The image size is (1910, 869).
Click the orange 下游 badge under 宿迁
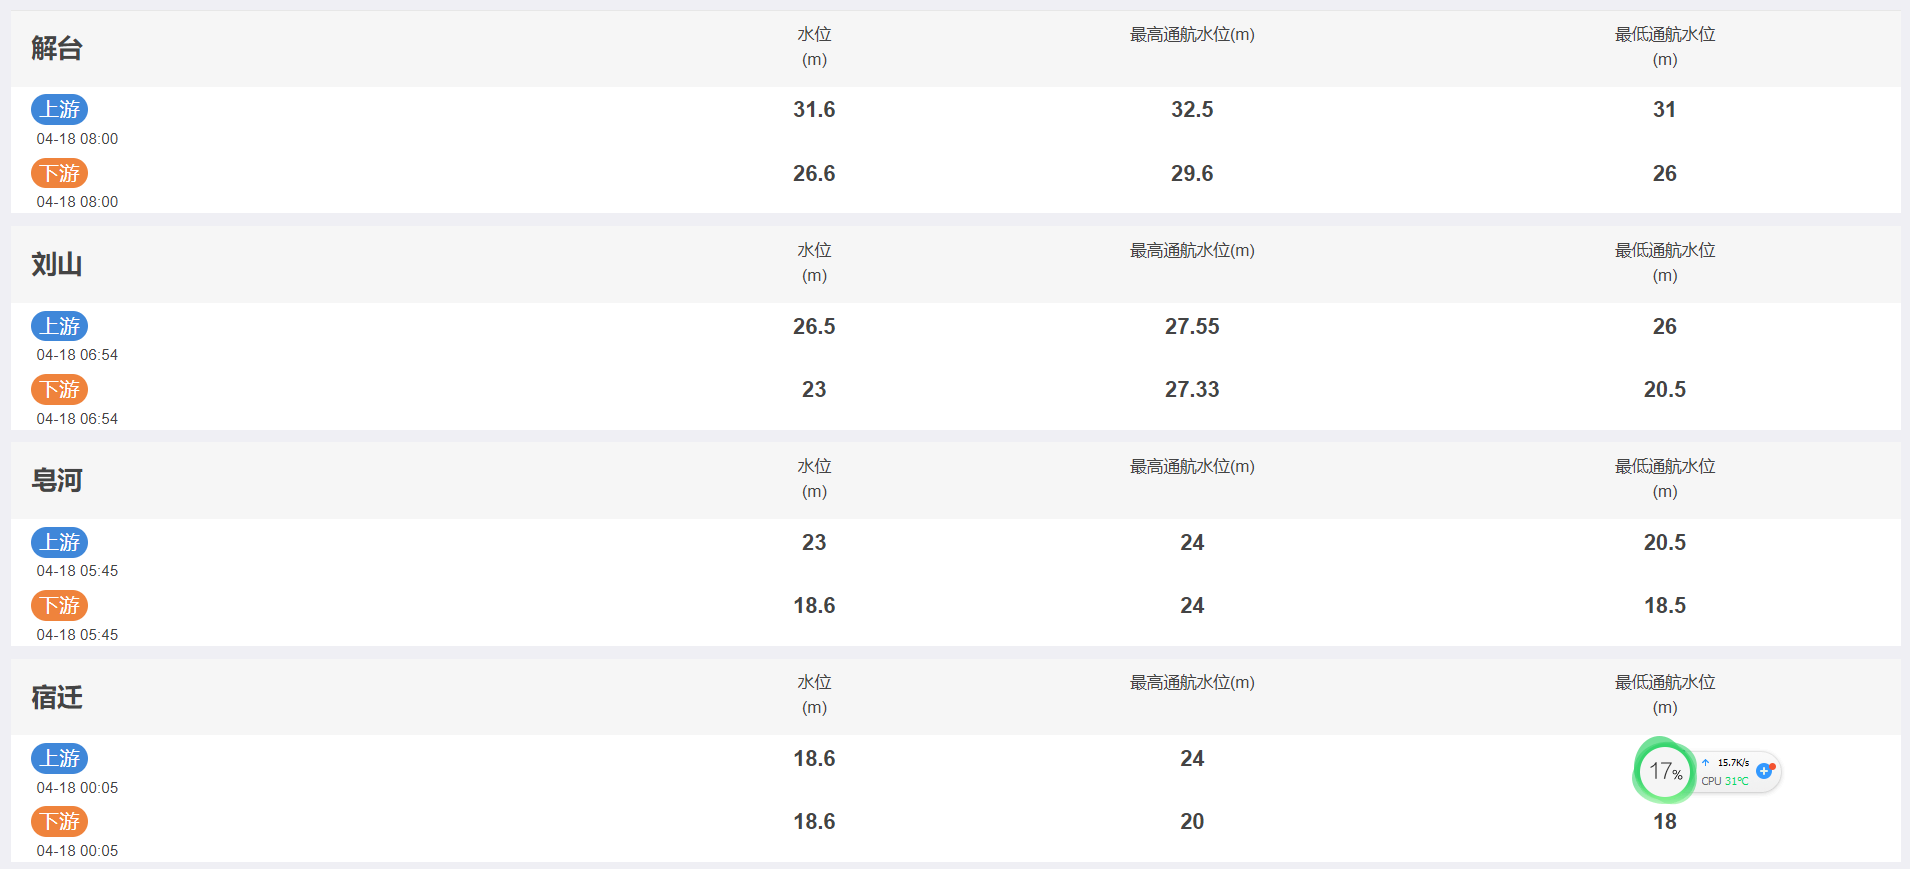(x=60, y=821)
